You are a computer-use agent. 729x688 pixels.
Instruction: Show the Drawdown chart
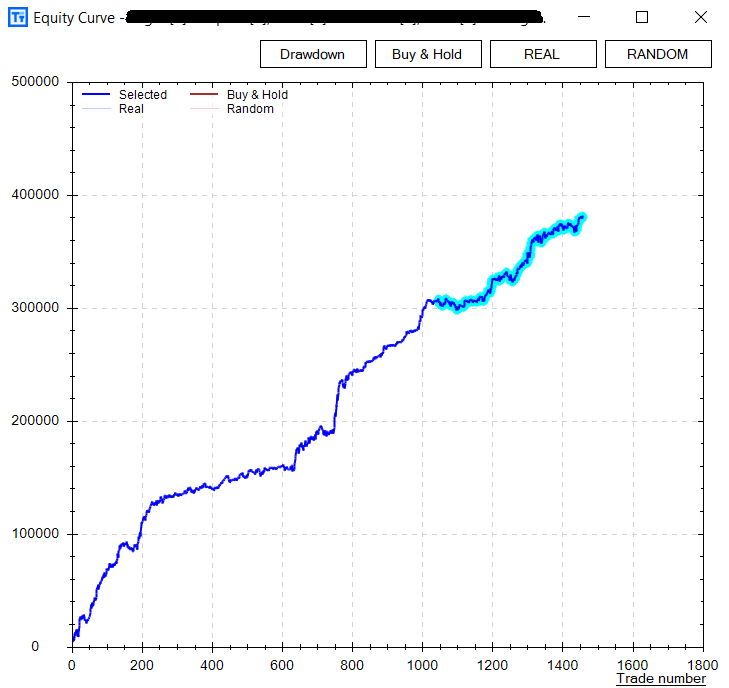tap(313, 54)
